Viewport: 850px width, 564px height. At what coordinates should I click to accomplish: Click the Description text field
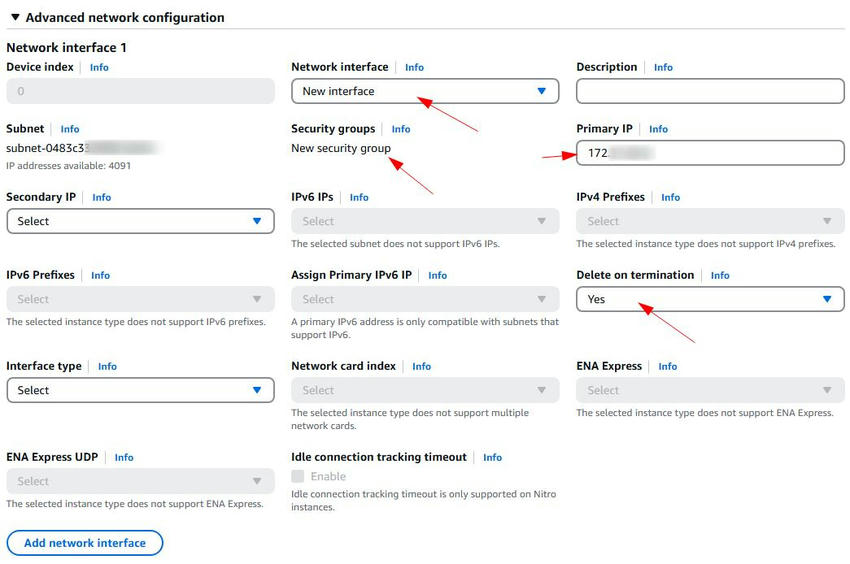click(710, 91)
